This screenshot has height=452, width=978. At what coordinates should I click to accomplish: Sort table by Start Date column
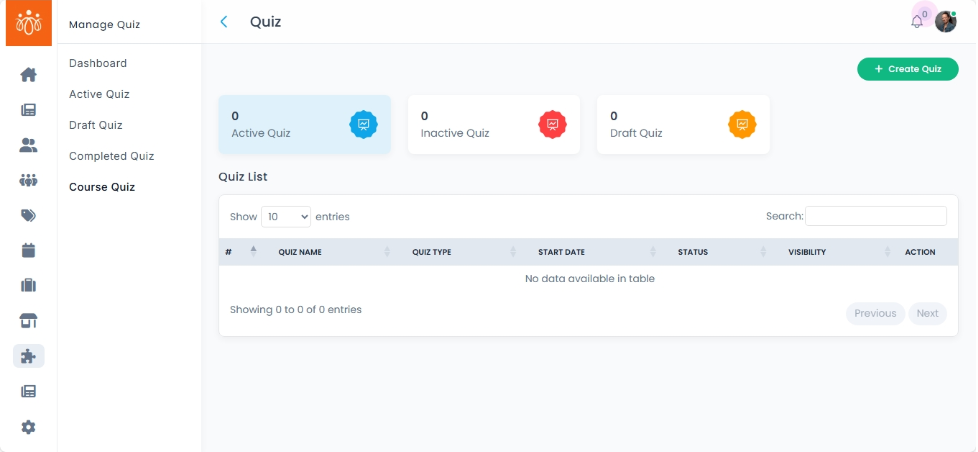(561, 252)
